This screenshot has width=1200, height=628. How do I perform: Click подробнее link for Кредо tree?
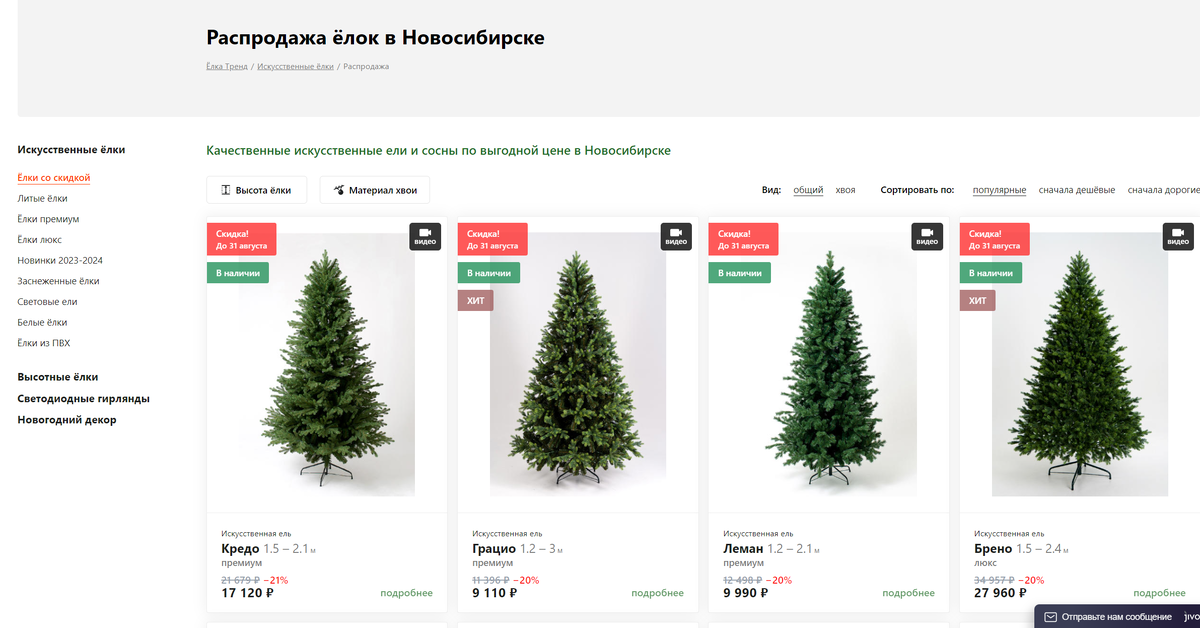pos(406,593)
